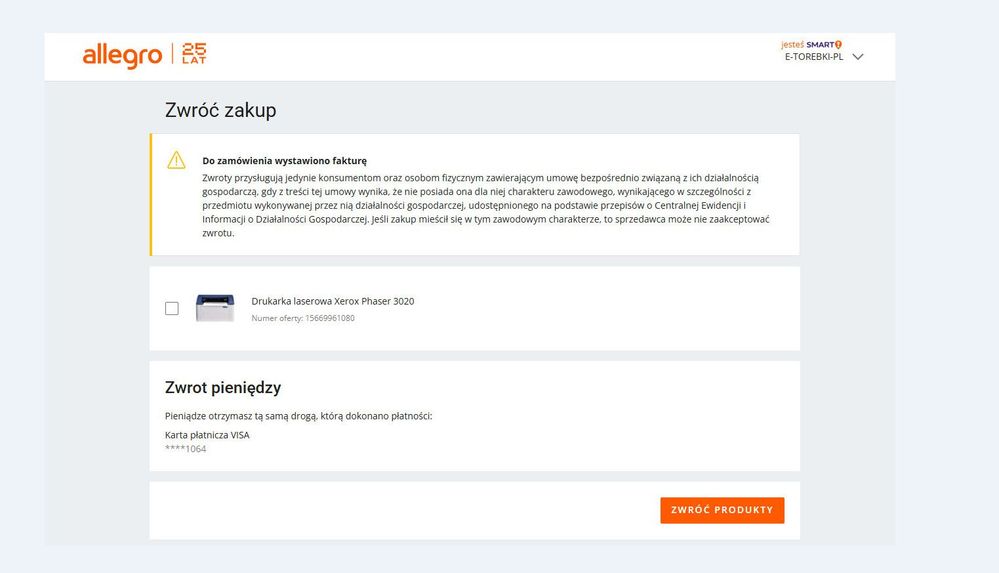Click the "Pieniądze otrzymasz tą samą drogą" text
This screenshot has width=999, height=573.
[298, 415]
